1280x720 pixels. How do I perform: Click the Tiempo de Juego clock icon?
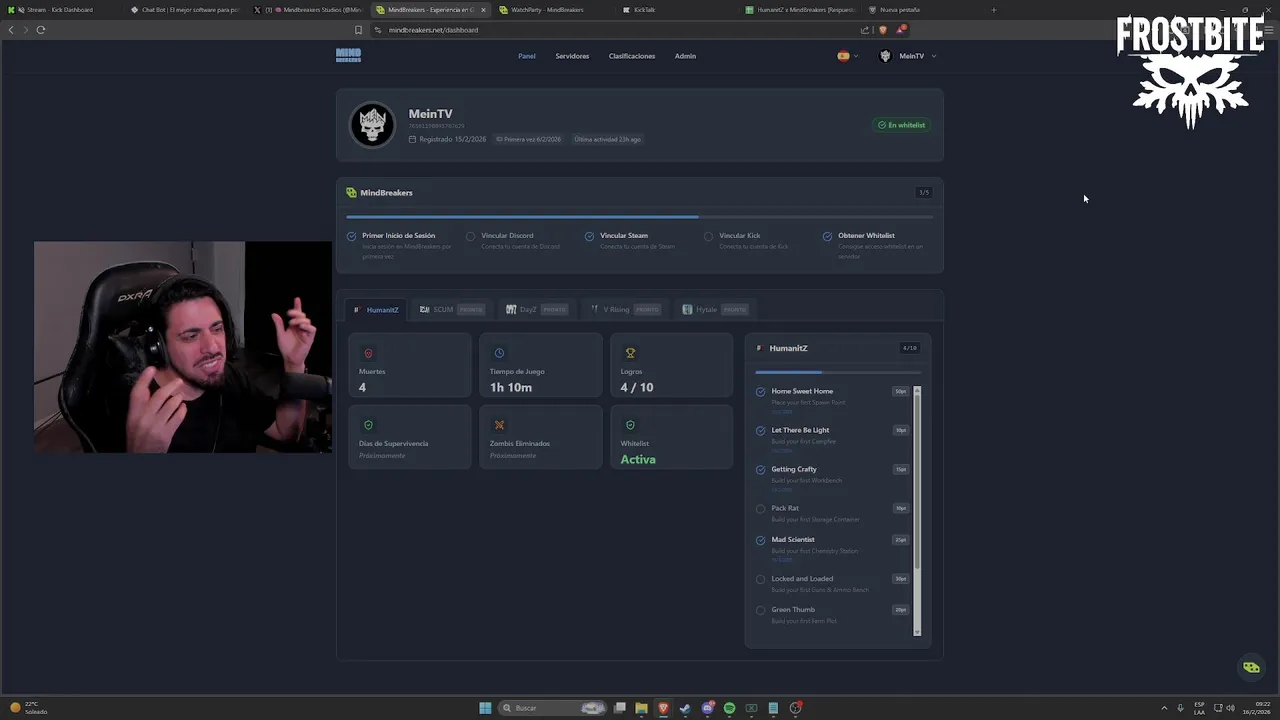tap(499, 353)
